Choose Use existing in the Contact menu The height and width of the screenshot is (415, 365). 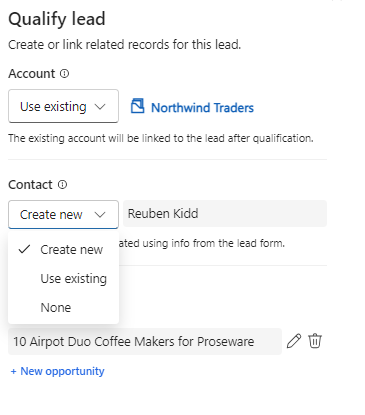click(x=63, y=278)
